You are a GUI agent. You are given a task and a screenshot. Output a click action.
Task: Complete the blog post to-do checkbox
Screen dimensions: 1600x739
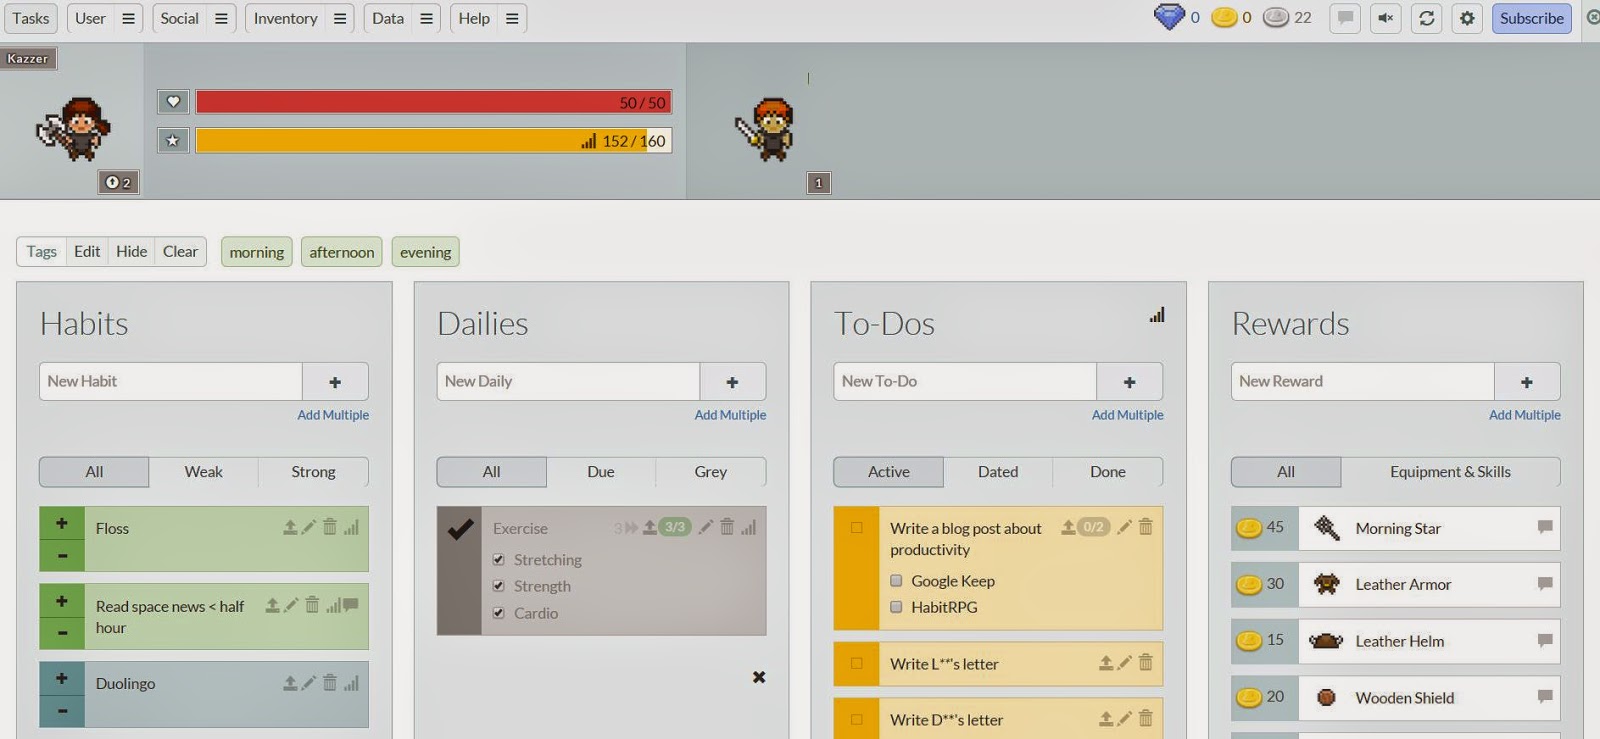[x=857, y=527]
